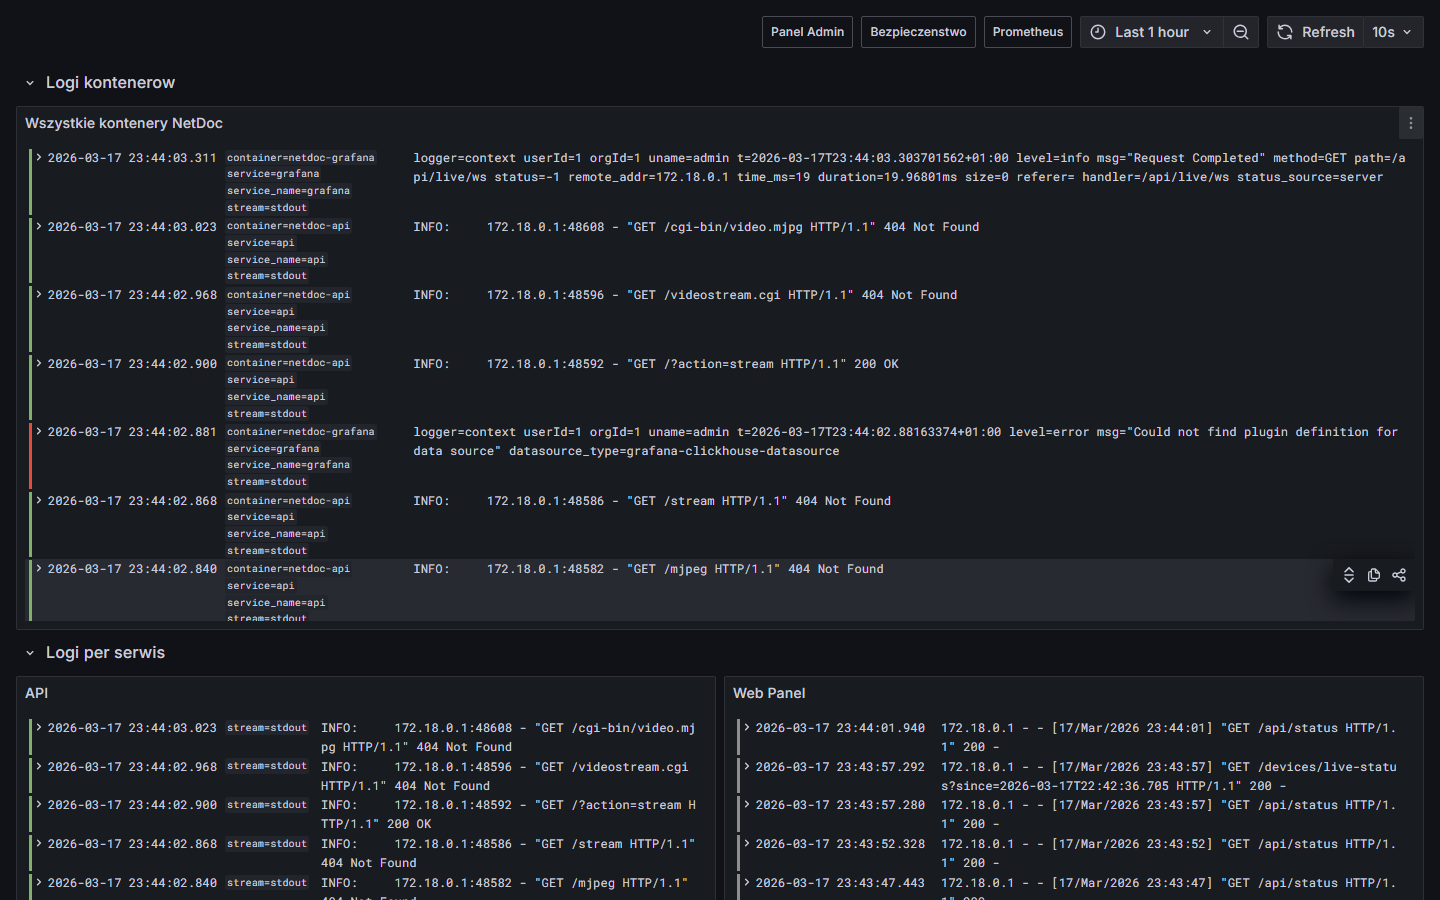Expand the API 23:44:02.900 log row
1440x900 pixels.
39,805
